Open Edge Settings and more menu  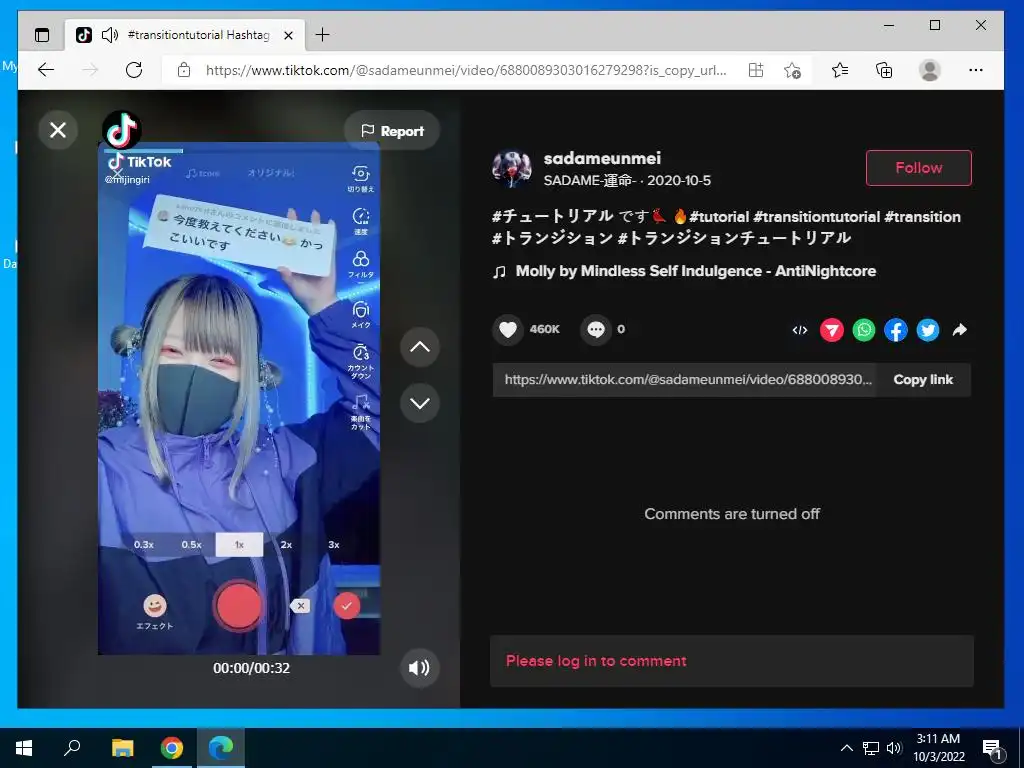(976, 70)
